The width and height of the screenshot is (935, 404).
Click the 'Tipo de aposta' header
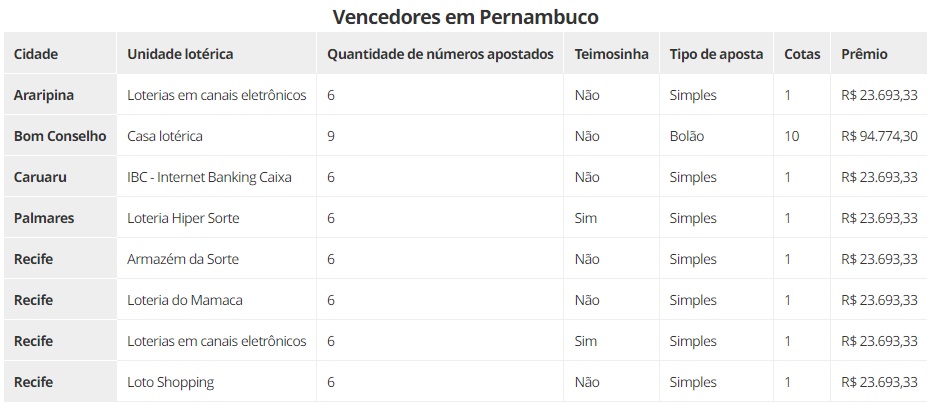point(716,54)
